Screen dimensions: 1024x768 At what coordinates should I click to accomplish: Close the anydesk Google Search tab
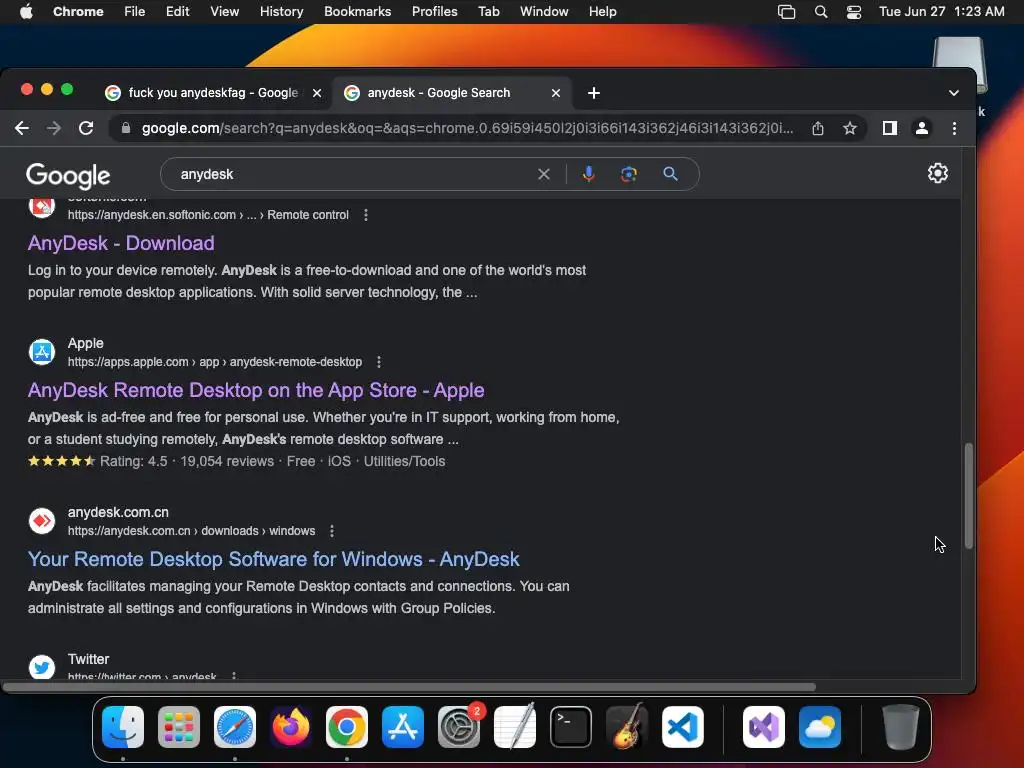click(x=556, y=93)
